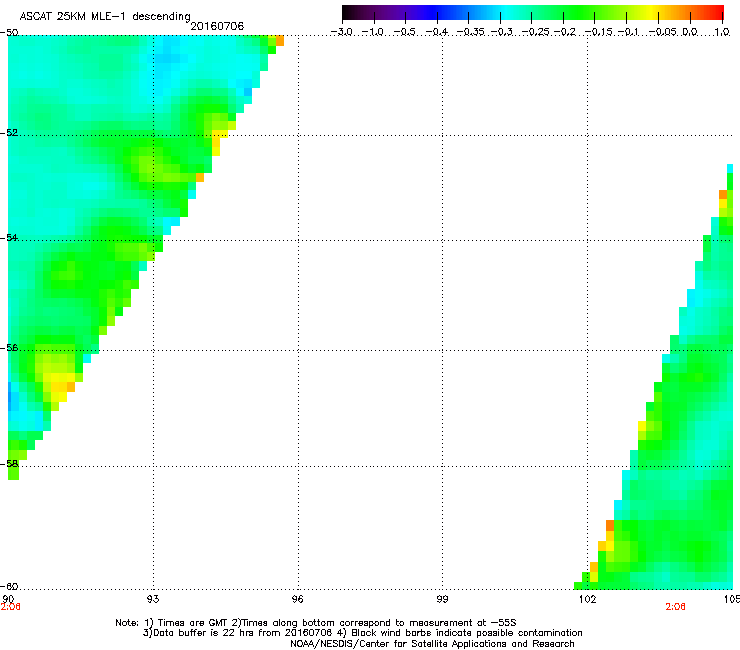740x650 pixels.
Task: Click the -50 latitude axis label
Action: 9,33
